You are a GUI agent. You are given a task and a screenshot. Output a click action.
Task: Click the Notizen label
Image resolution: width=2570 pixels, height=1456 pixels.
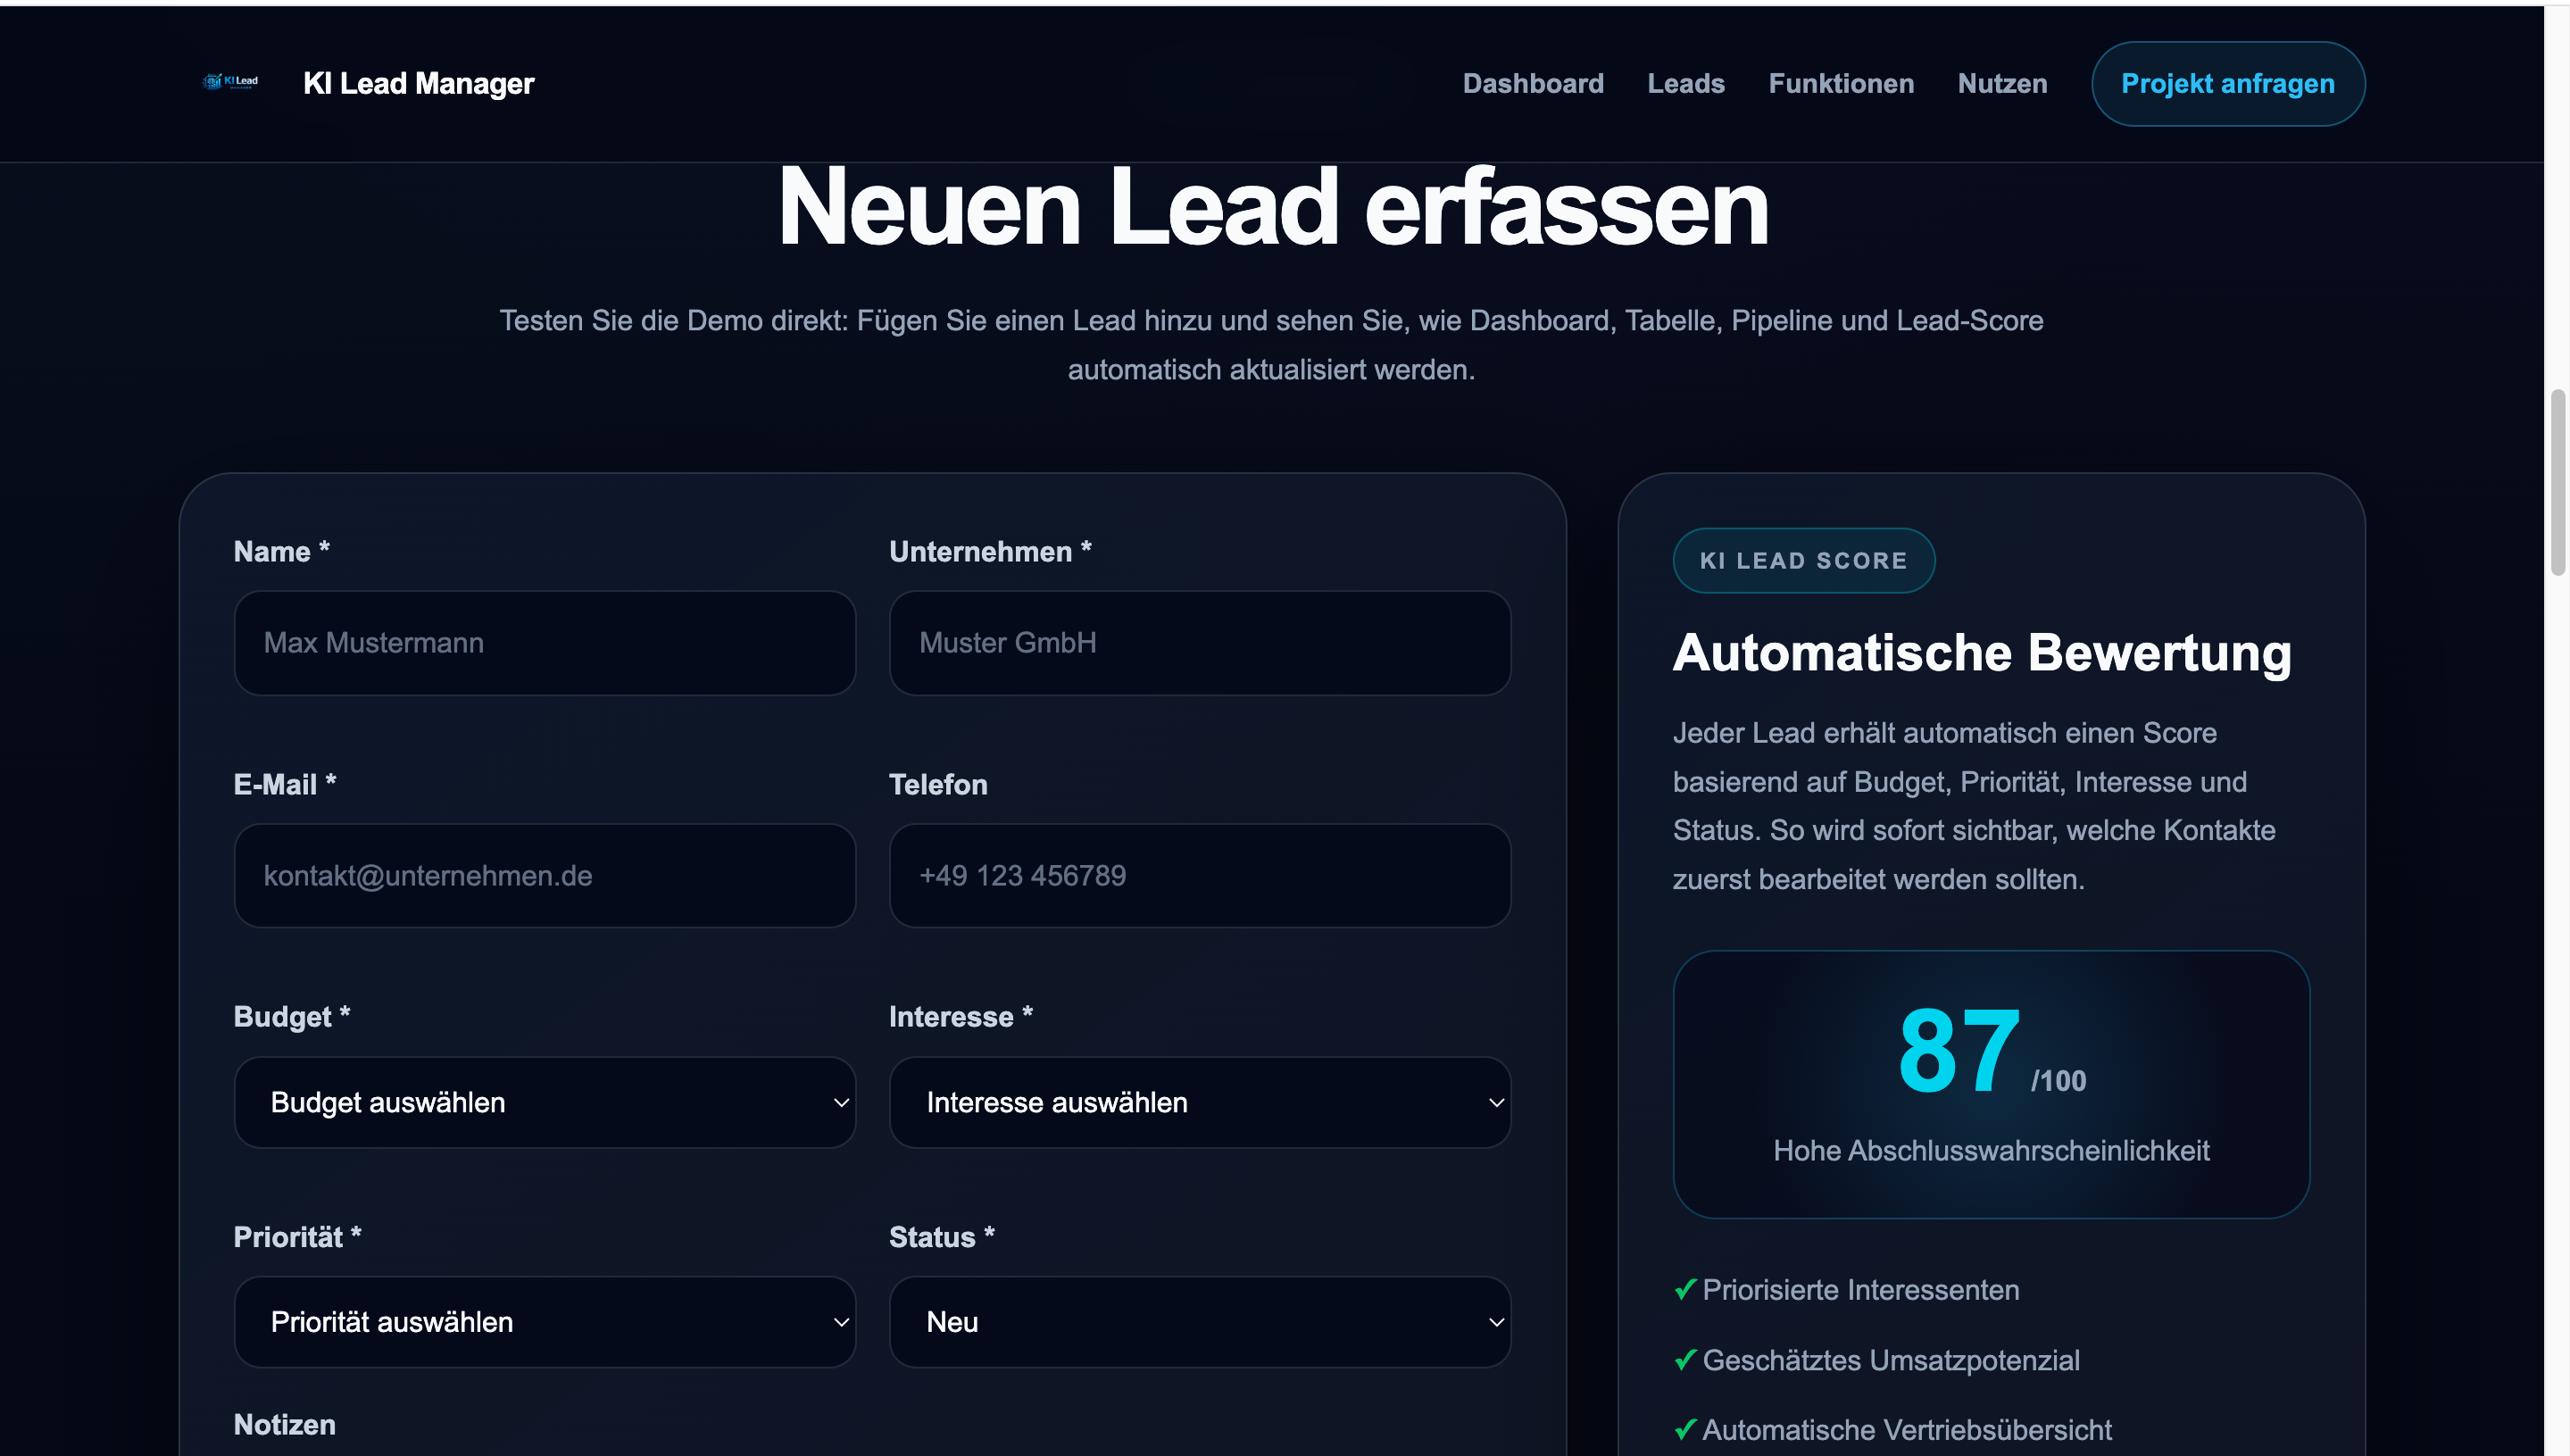[x=285, y=1425]
